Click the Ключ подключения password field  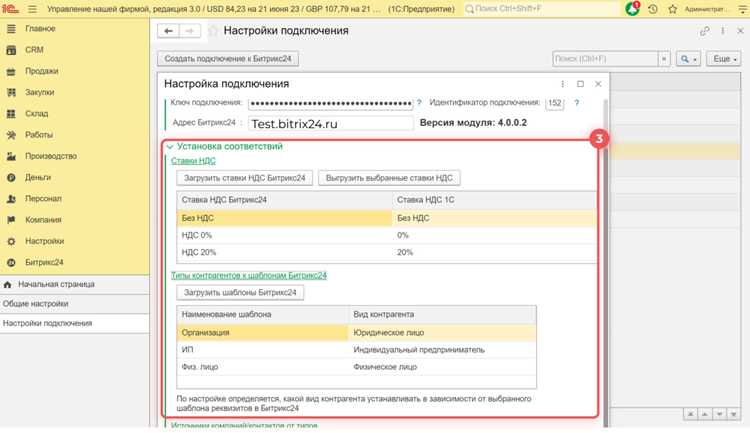pos(330,103)
